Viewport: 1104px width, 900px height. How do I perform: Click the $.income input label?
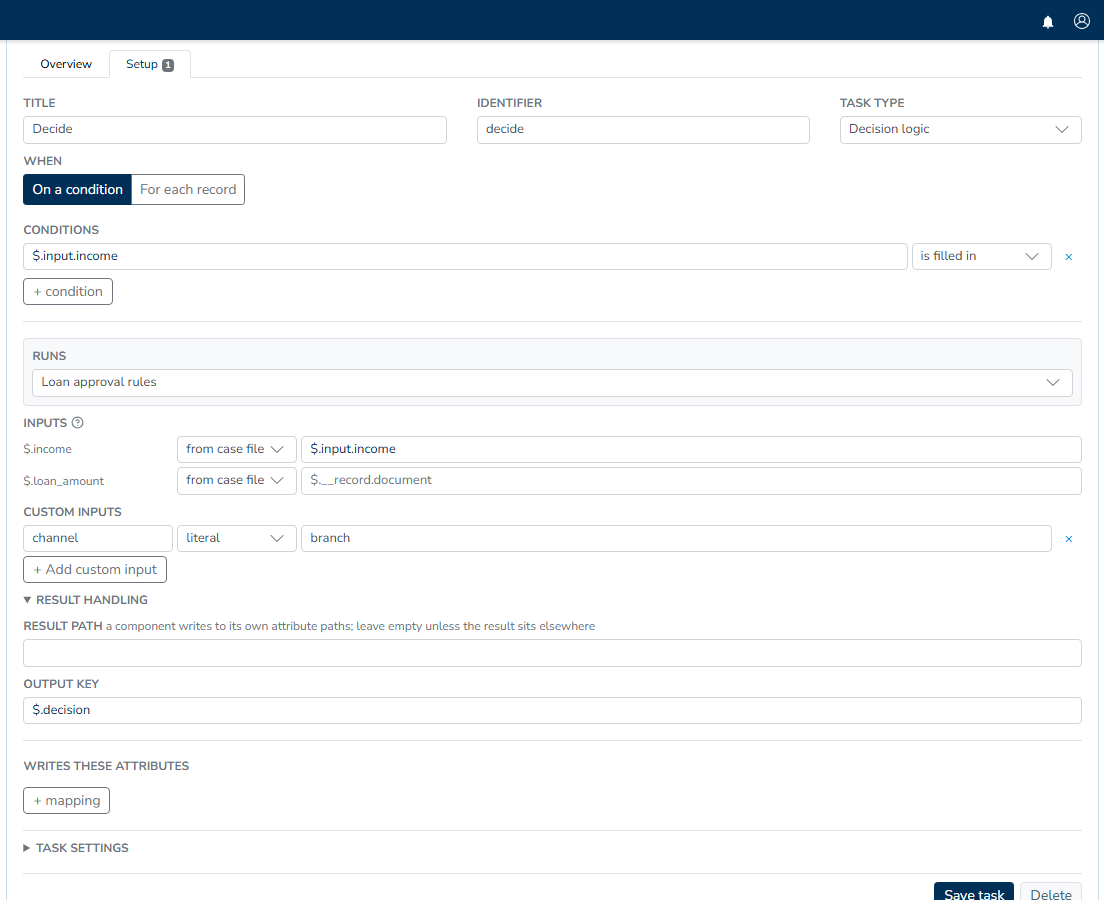[x=47, y=449]
